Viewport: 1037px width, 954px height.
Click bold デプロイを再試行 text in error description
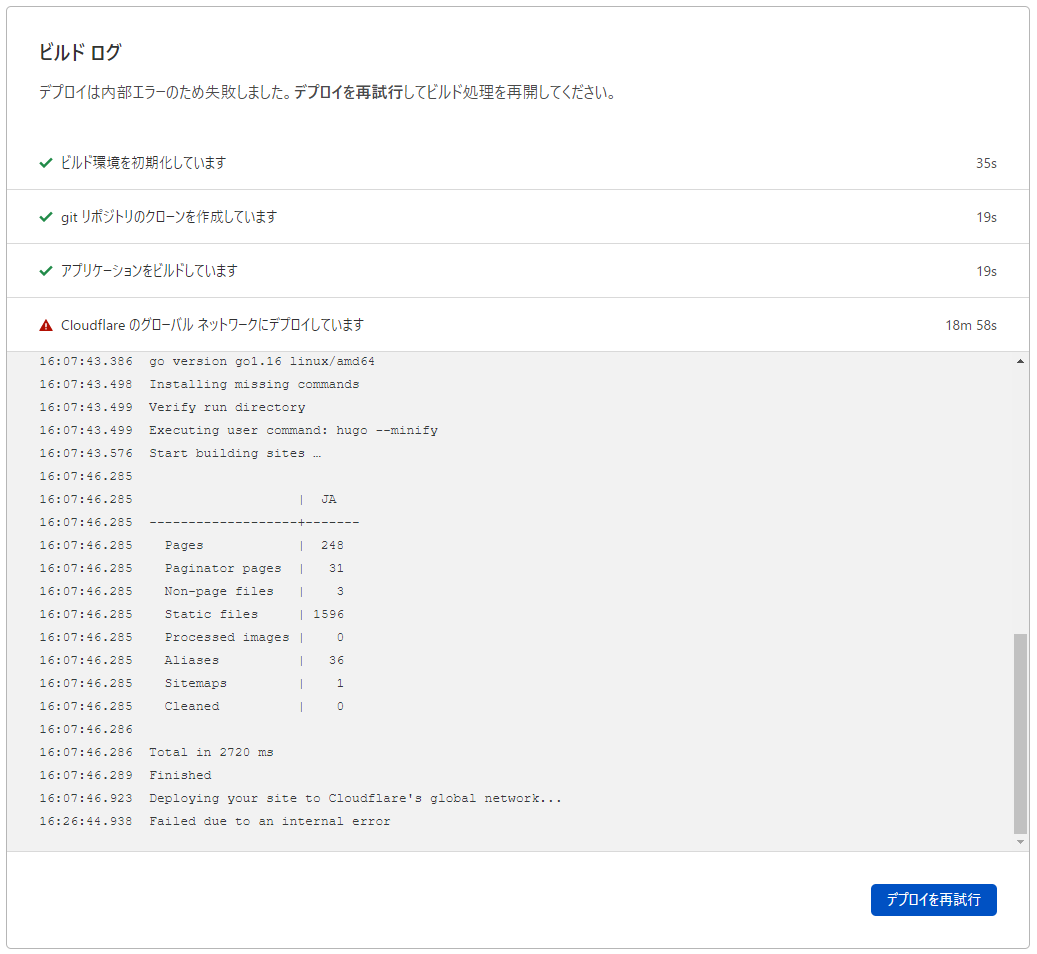[x=348, y=93]
